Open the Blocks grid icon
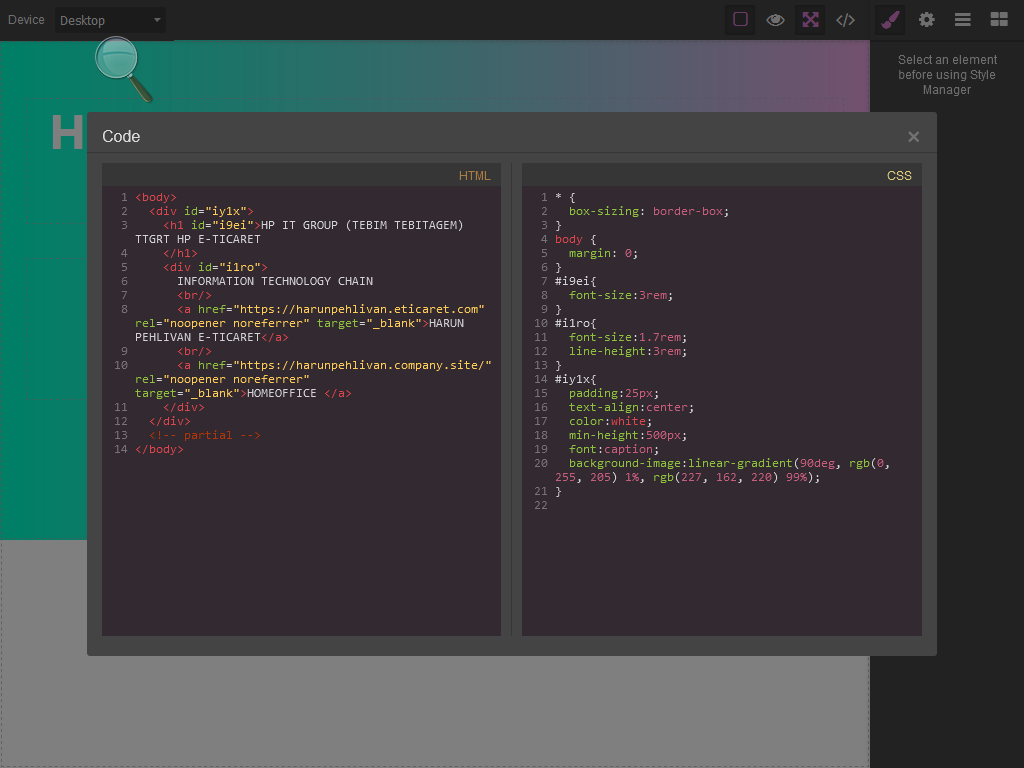1024x768 pixels. coord(999,20)
